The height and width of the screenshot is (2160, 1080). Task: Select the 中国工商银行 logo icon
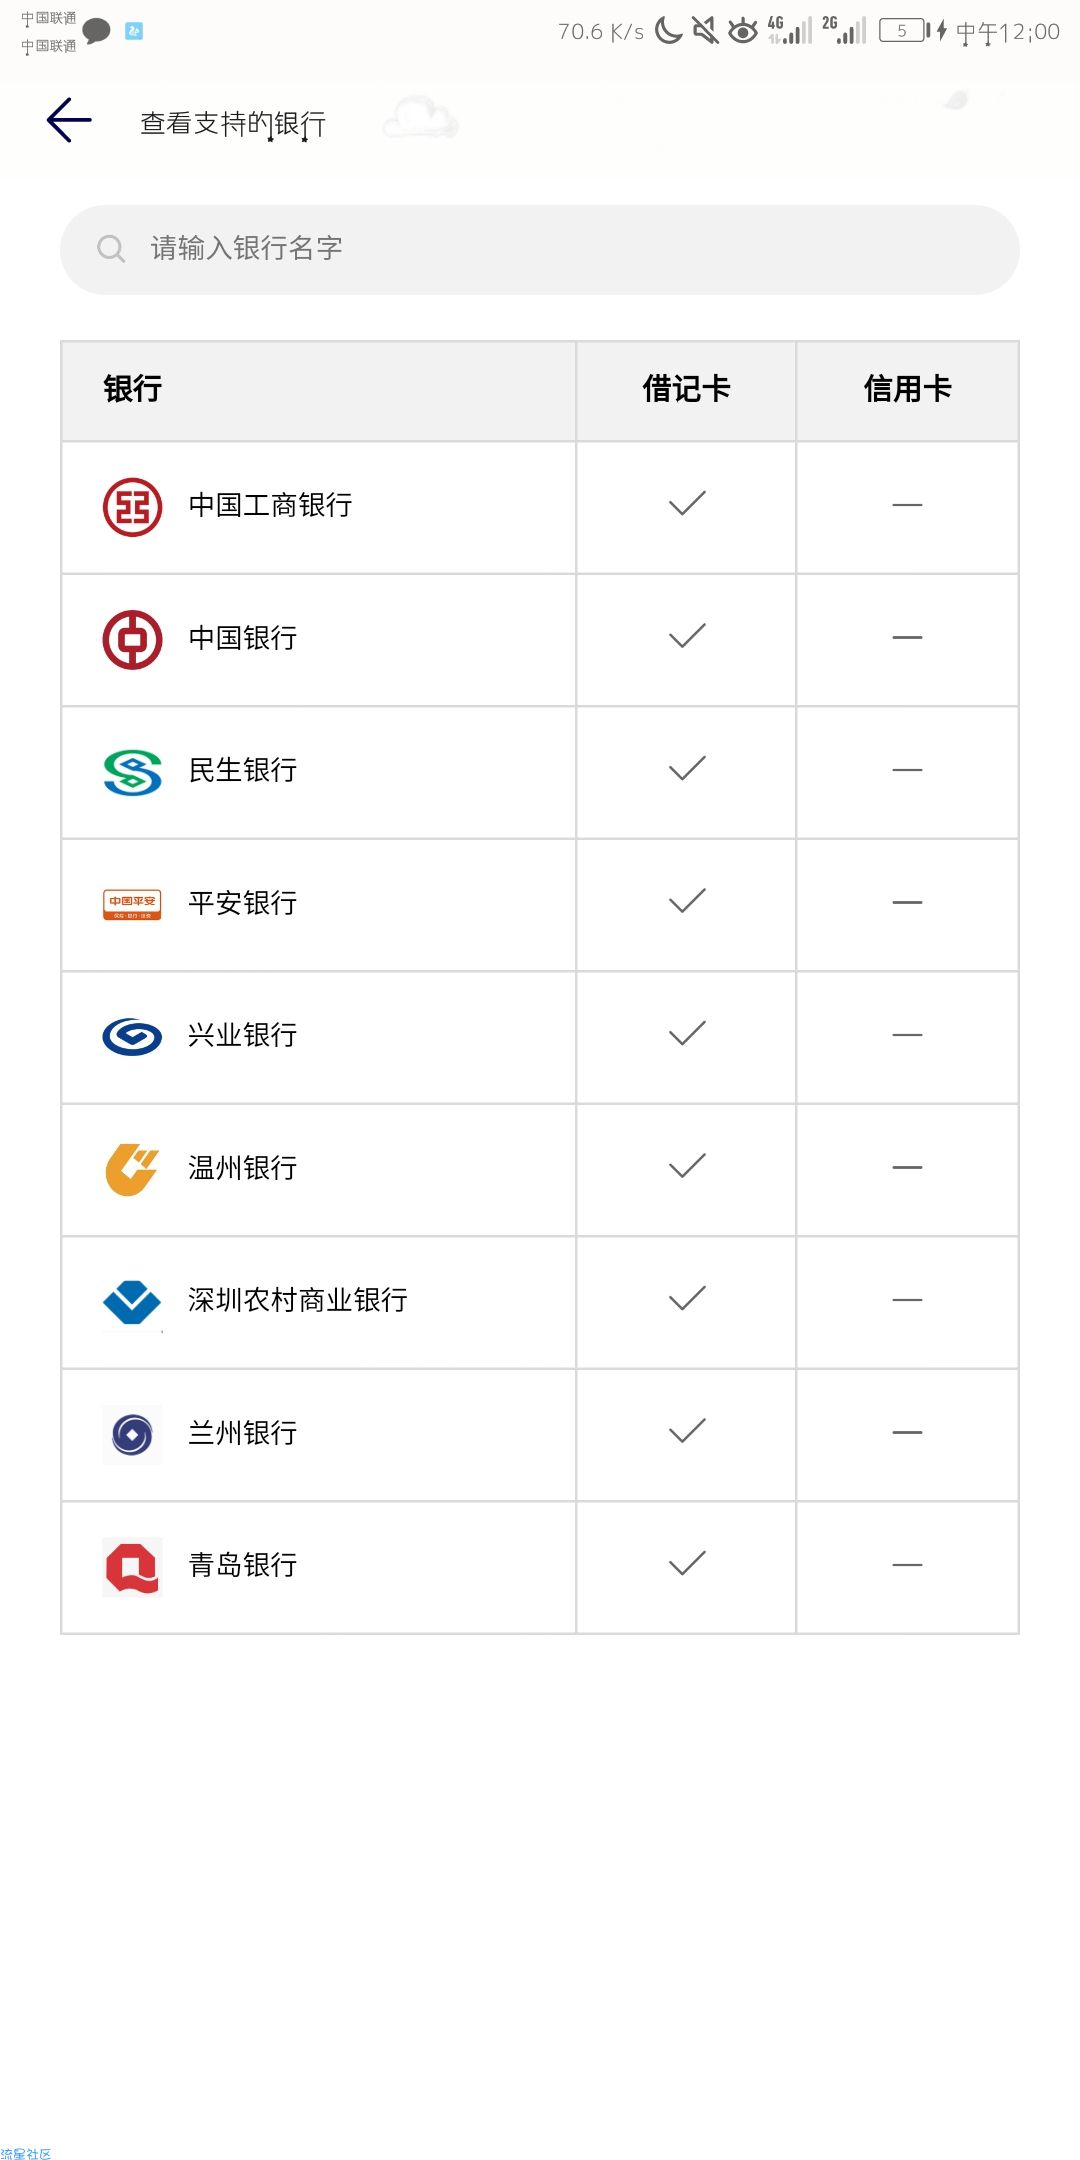click(x=132, y=507)
